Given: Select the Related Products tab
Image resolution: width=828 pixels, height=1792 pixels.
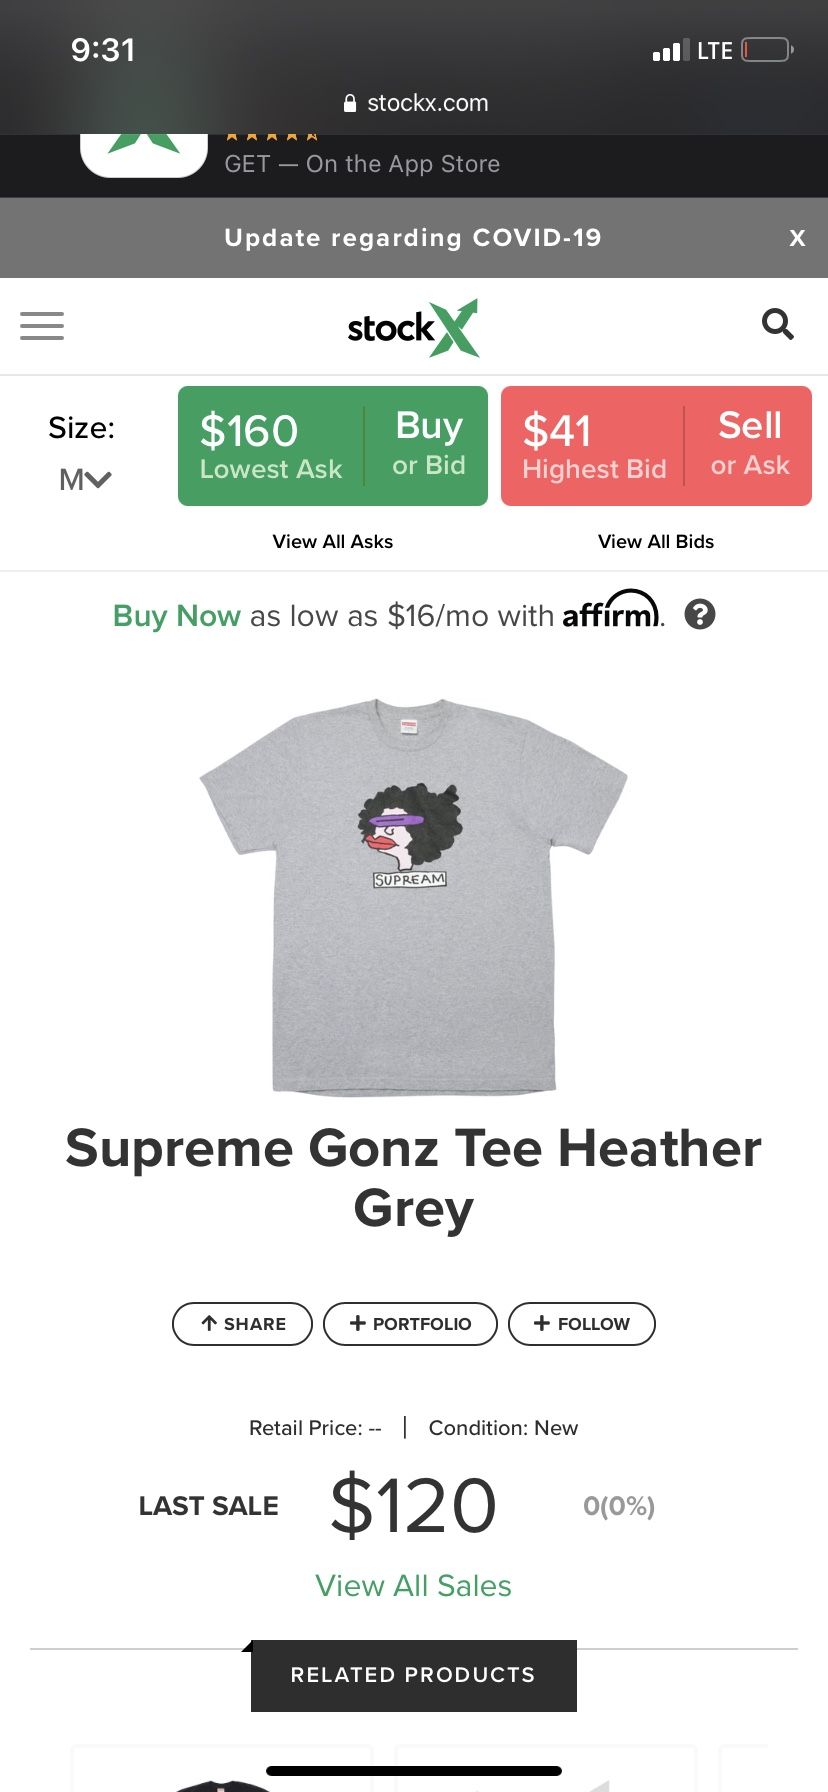Looking at the screenshot, I should pos(414,1675).
